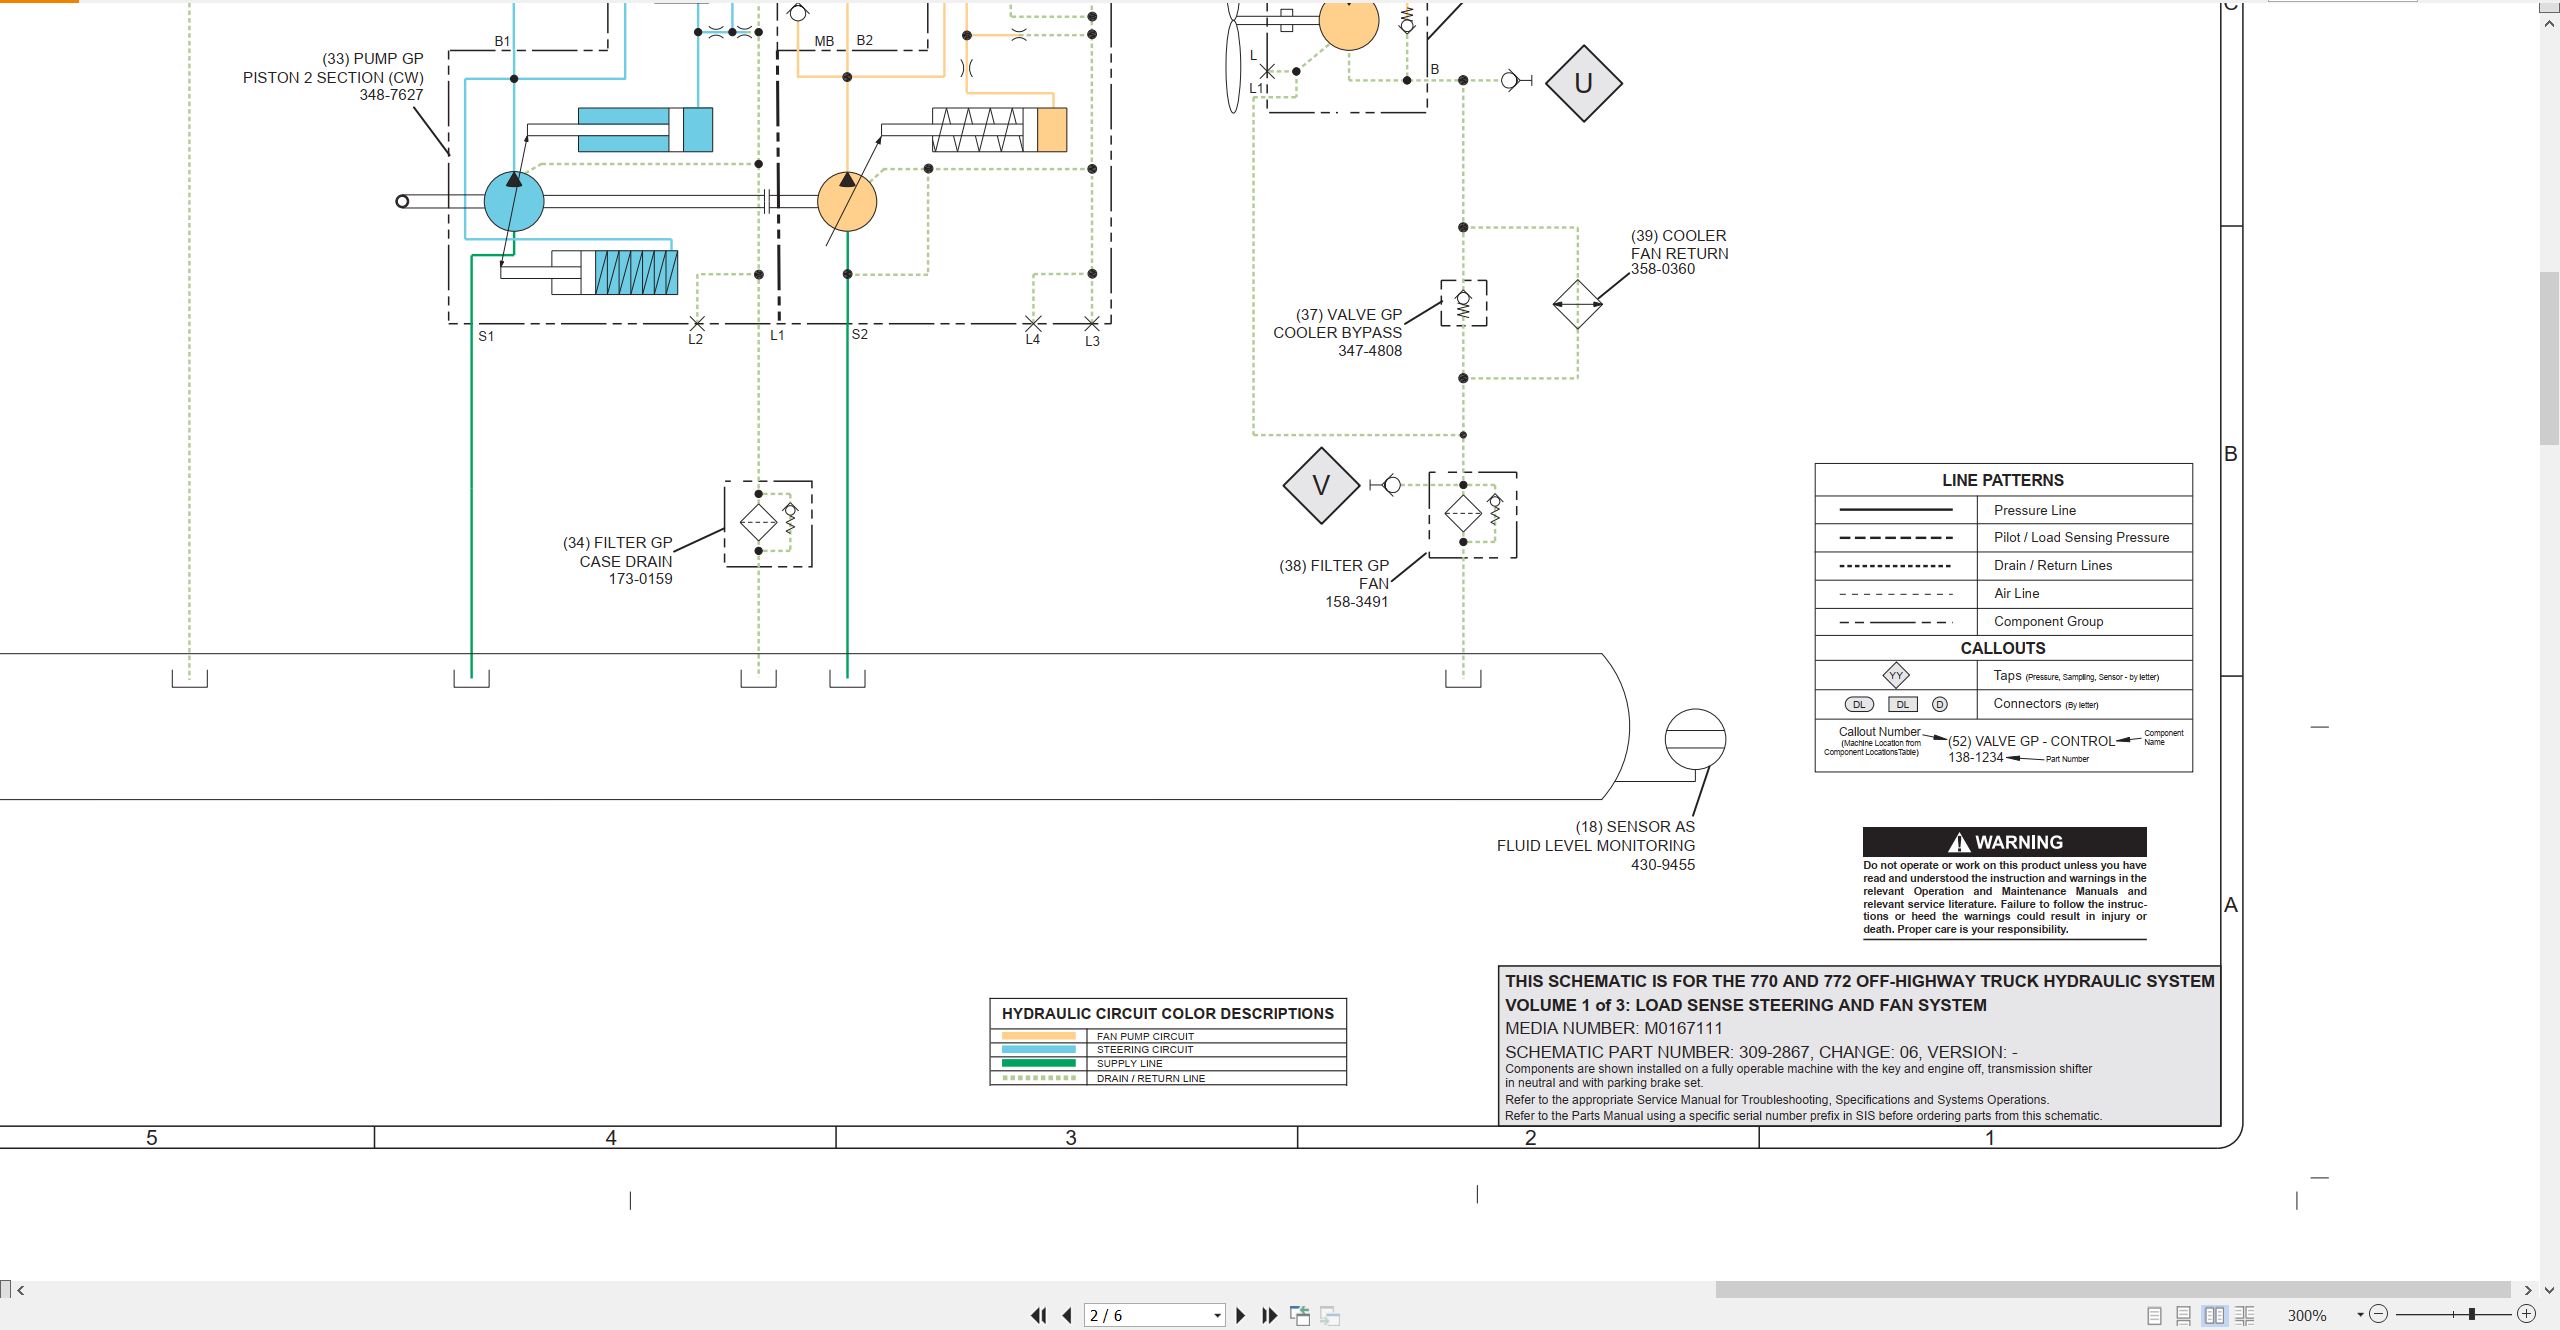
Task: Switch to continuous scrolling page view
Action: pyautogui.click(x=2184, y=1316)
